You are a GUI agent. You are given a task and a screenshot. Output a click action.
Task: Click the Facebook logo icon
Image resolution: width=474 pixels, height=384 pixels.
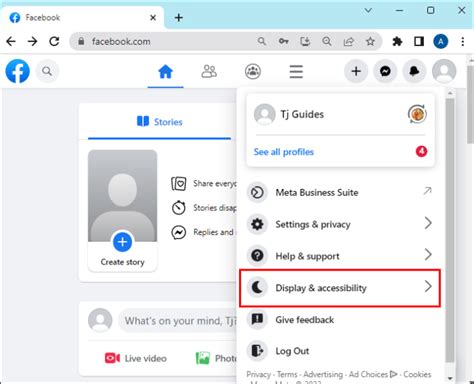point(17,71)
